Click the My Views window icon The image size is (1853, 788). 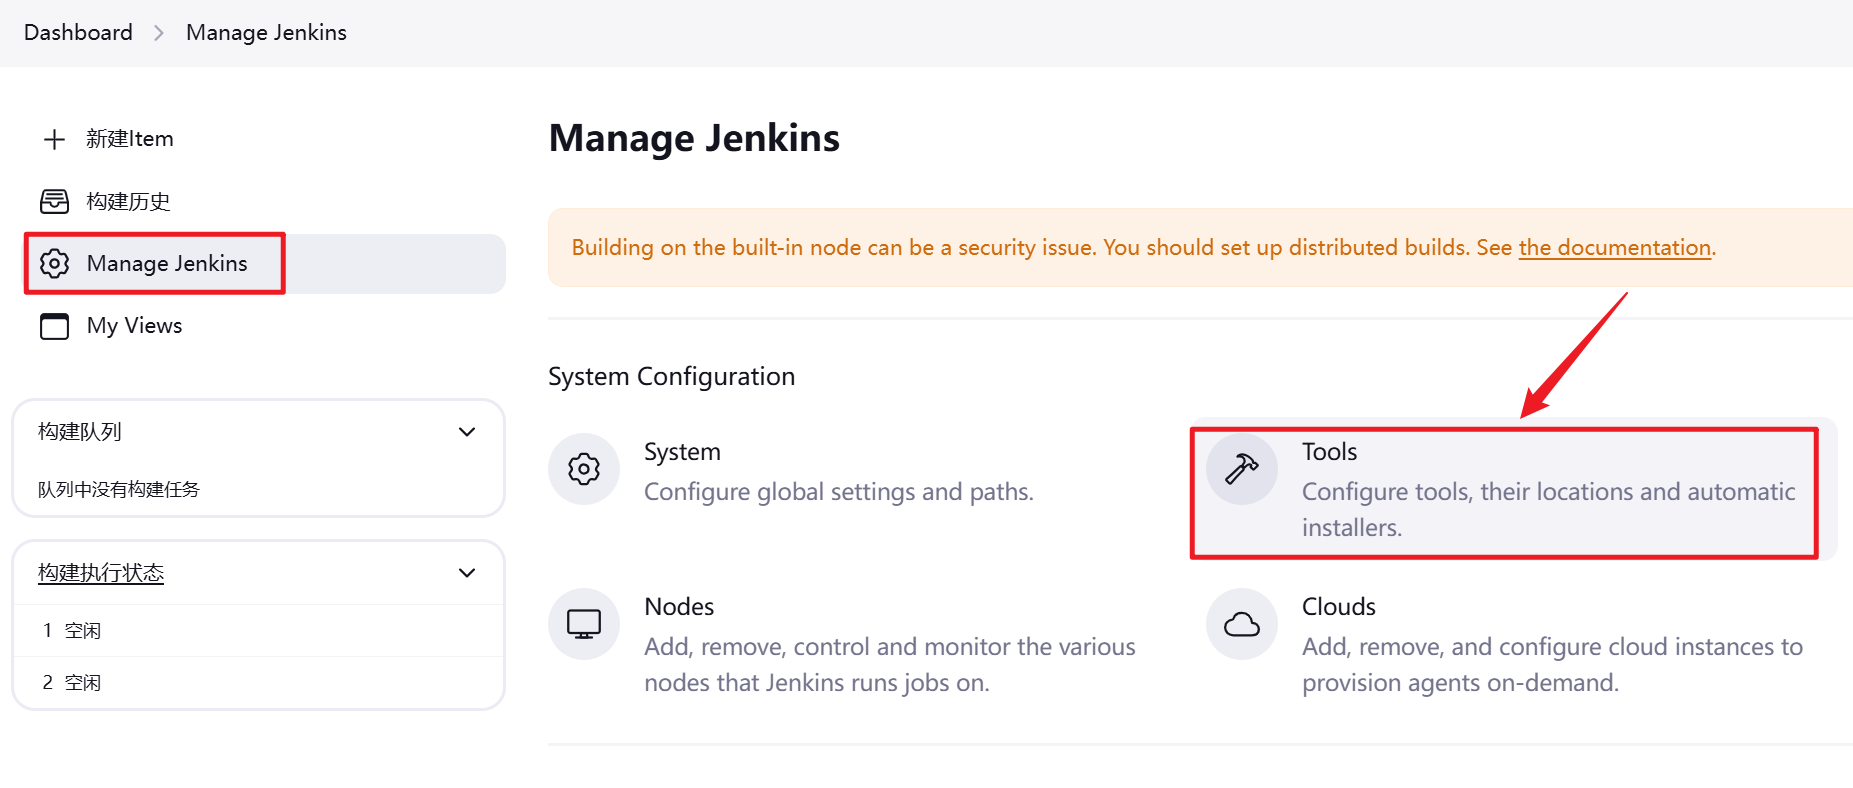(54, 326)
